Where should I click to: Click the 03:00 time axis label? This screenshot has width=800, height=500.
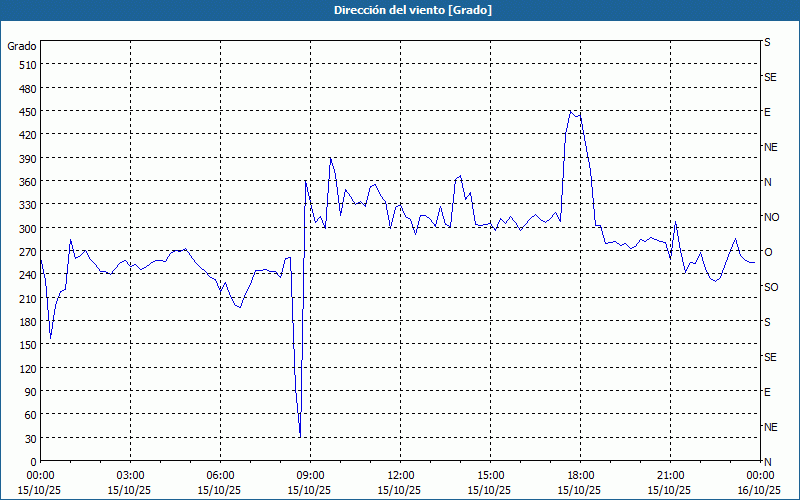point(130,476)
